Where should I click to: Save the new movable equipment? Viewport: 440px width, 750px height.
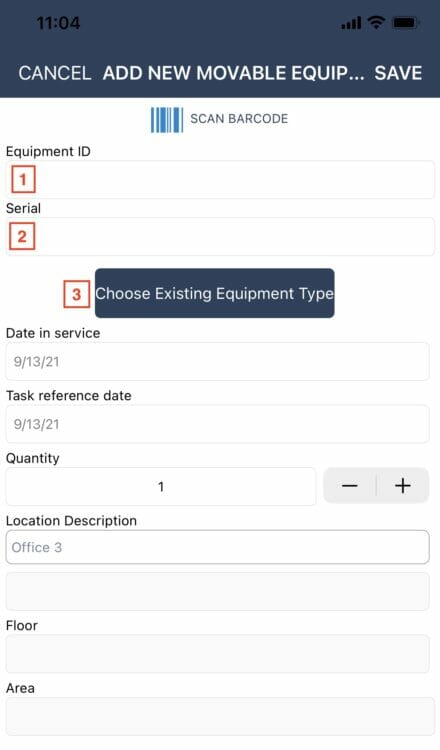point(398,73)
